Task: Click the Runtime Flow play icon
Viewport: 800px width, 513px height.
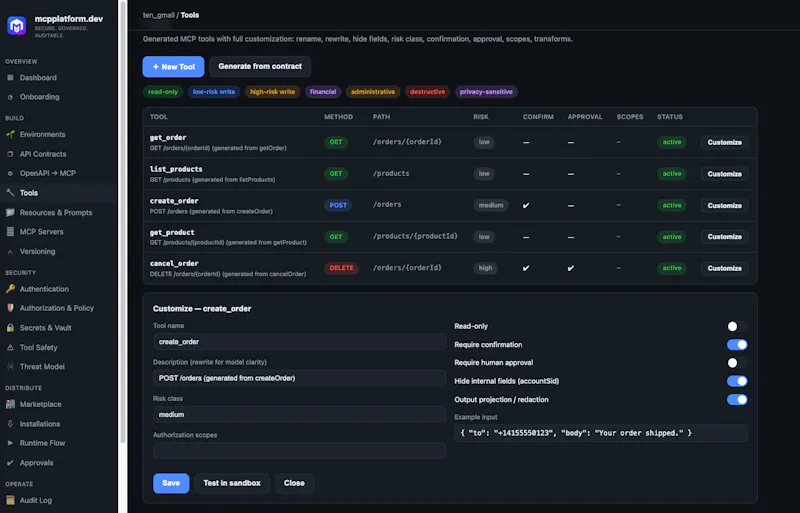Action: tap(10, 443)
